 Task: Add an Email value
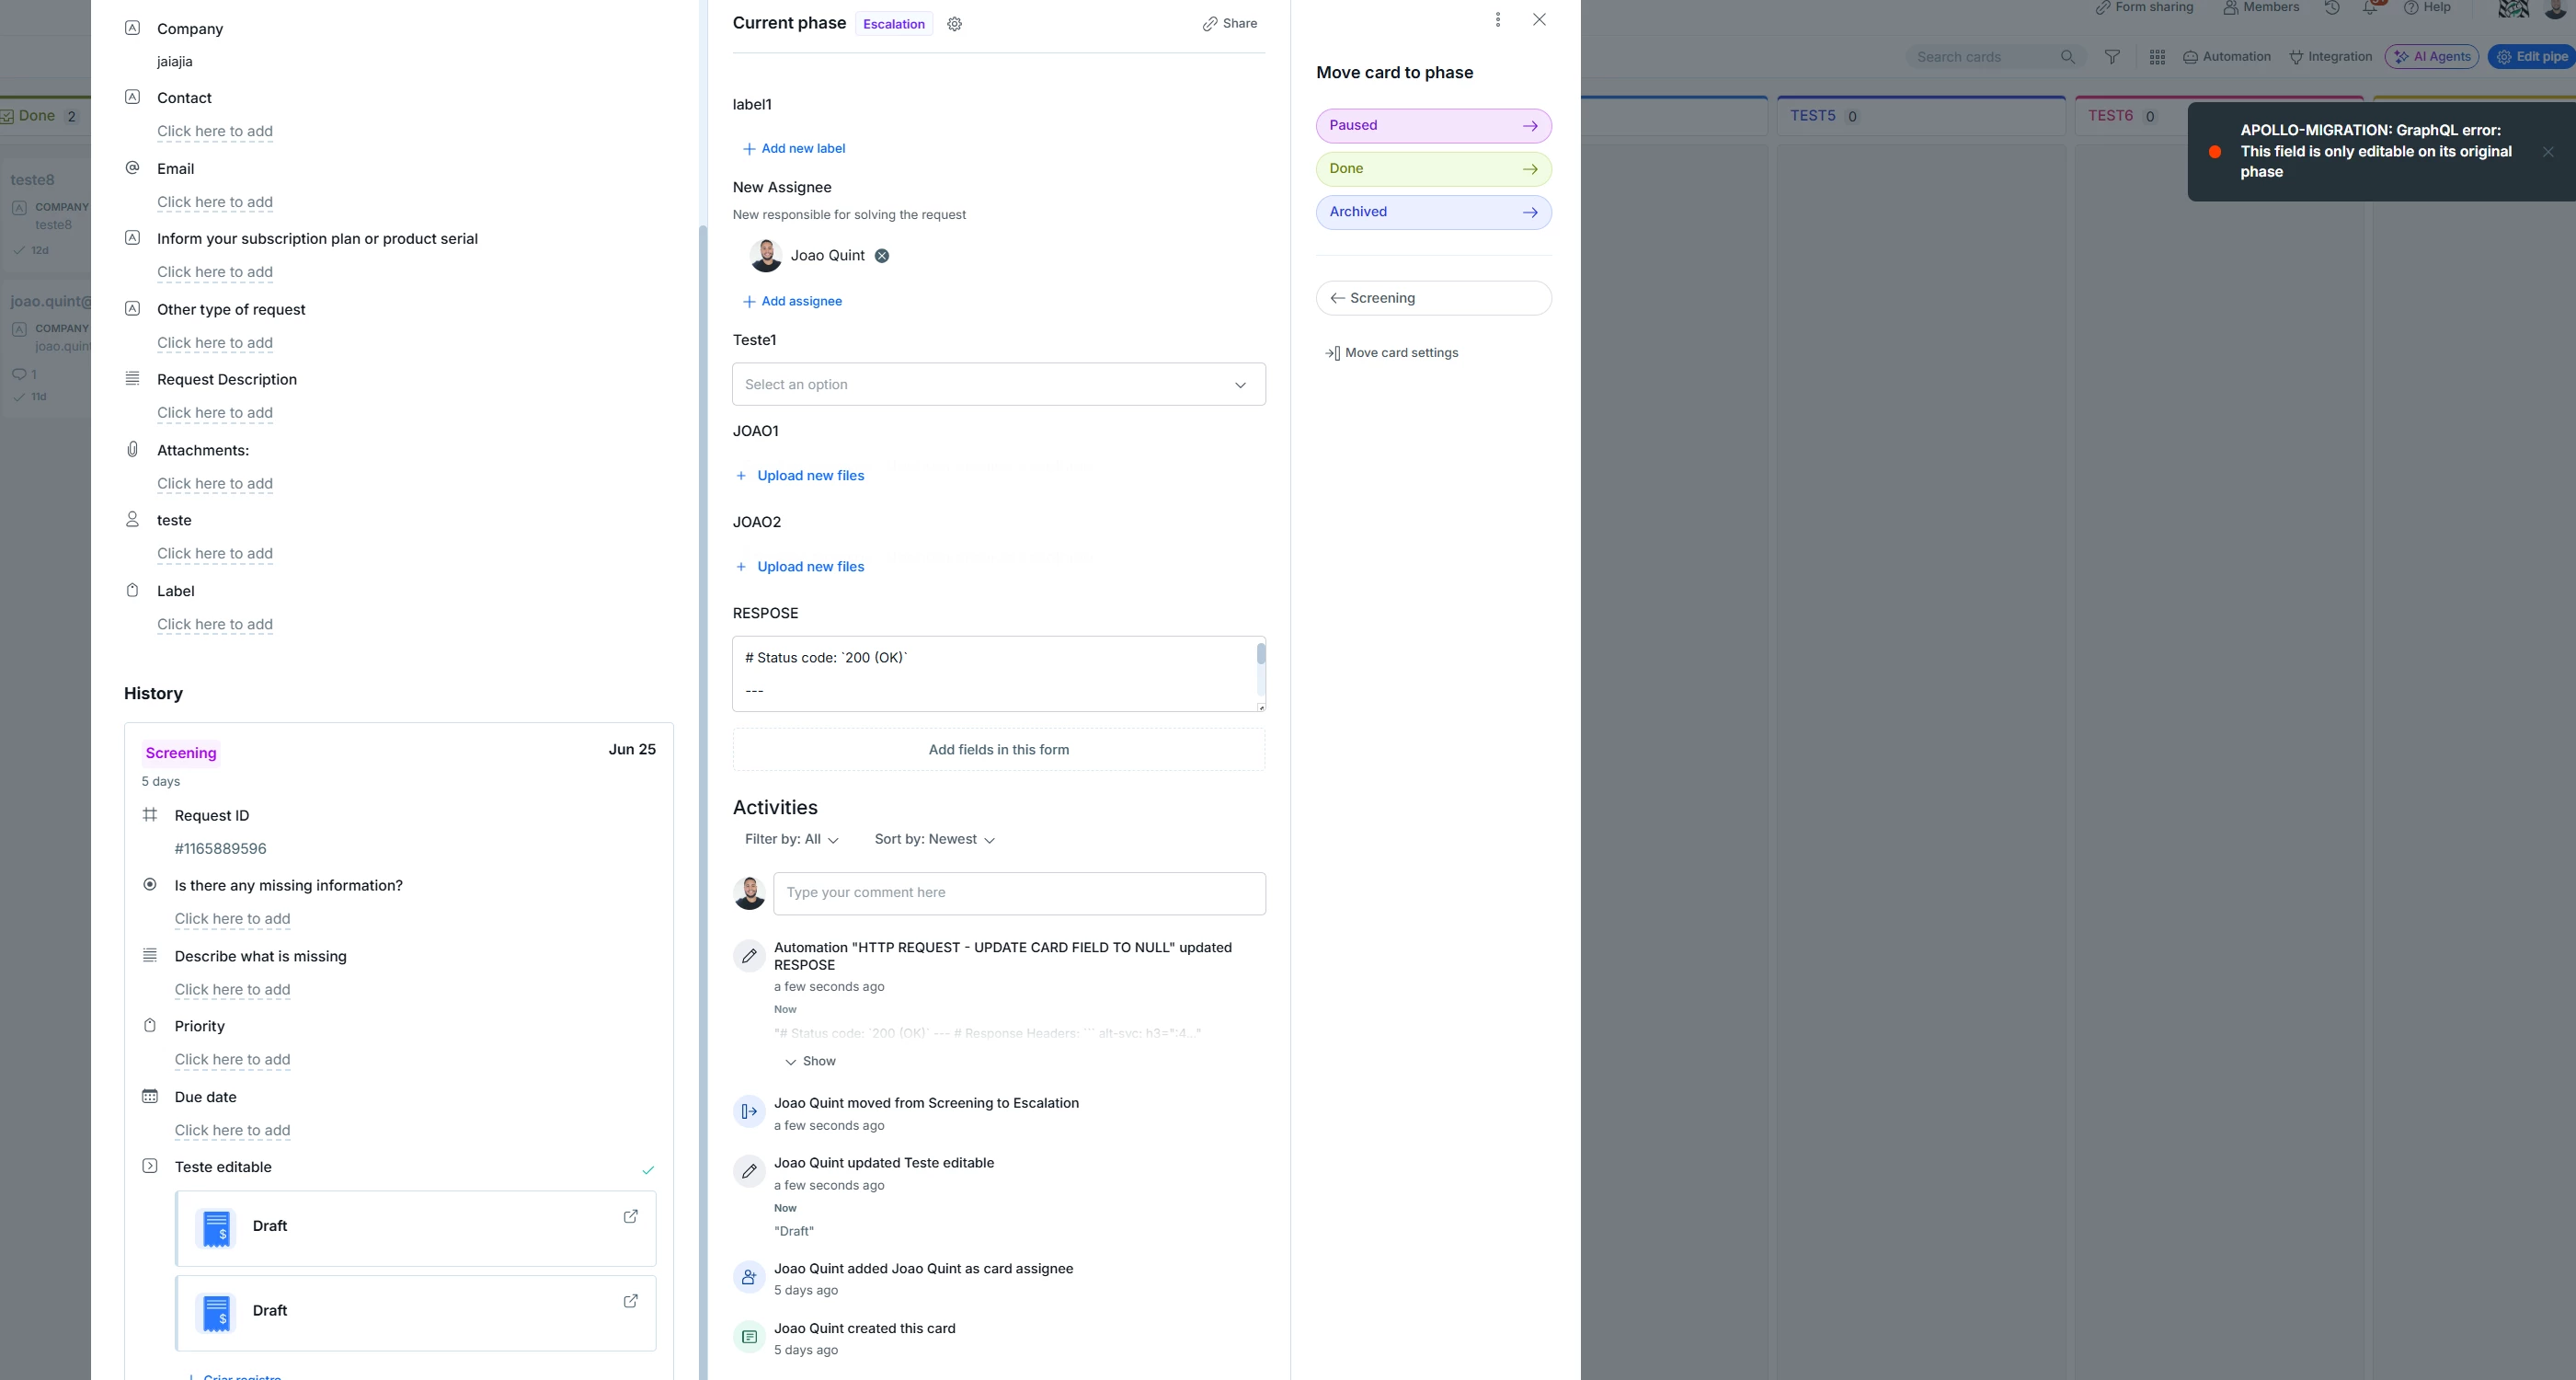[215, 202]
